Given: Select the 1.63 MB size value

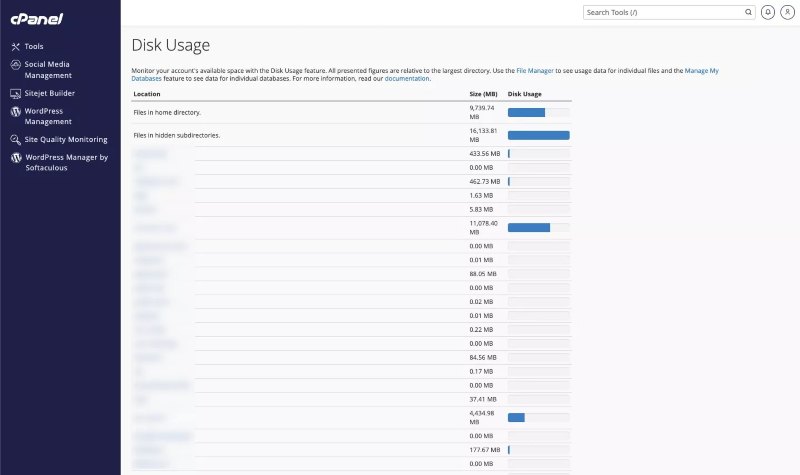Looking at the screenshot, I should click(x=481, y=195).
